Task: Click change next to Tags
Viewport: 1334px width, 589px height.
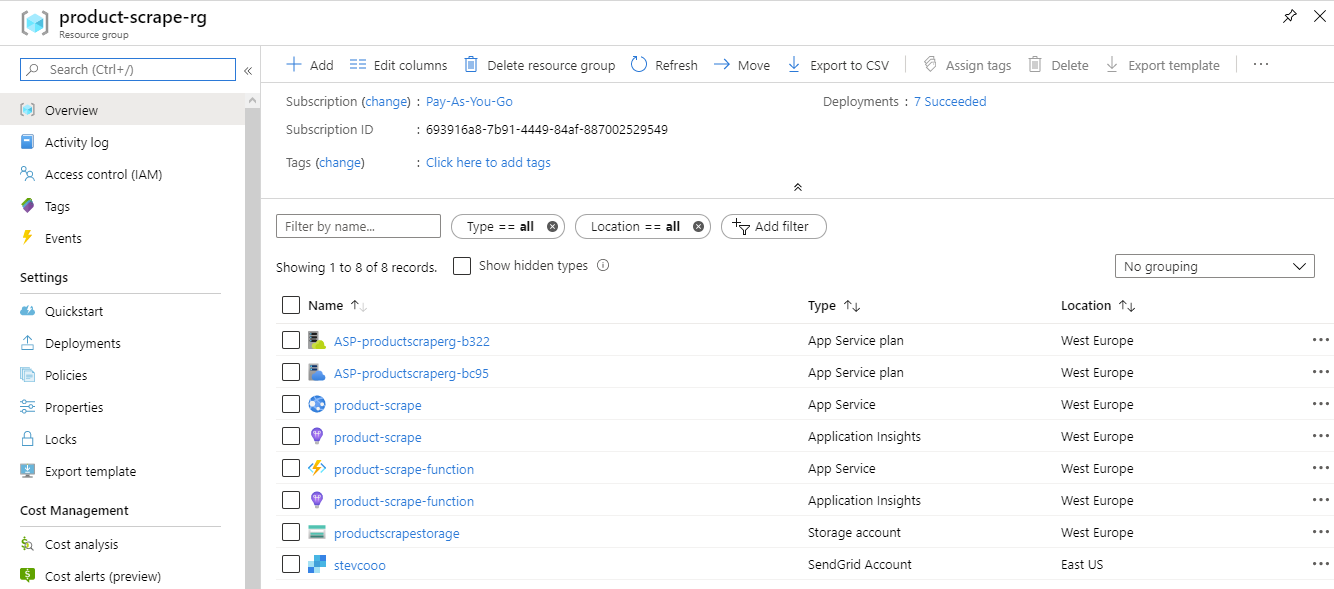Action: tap(340, 162)
